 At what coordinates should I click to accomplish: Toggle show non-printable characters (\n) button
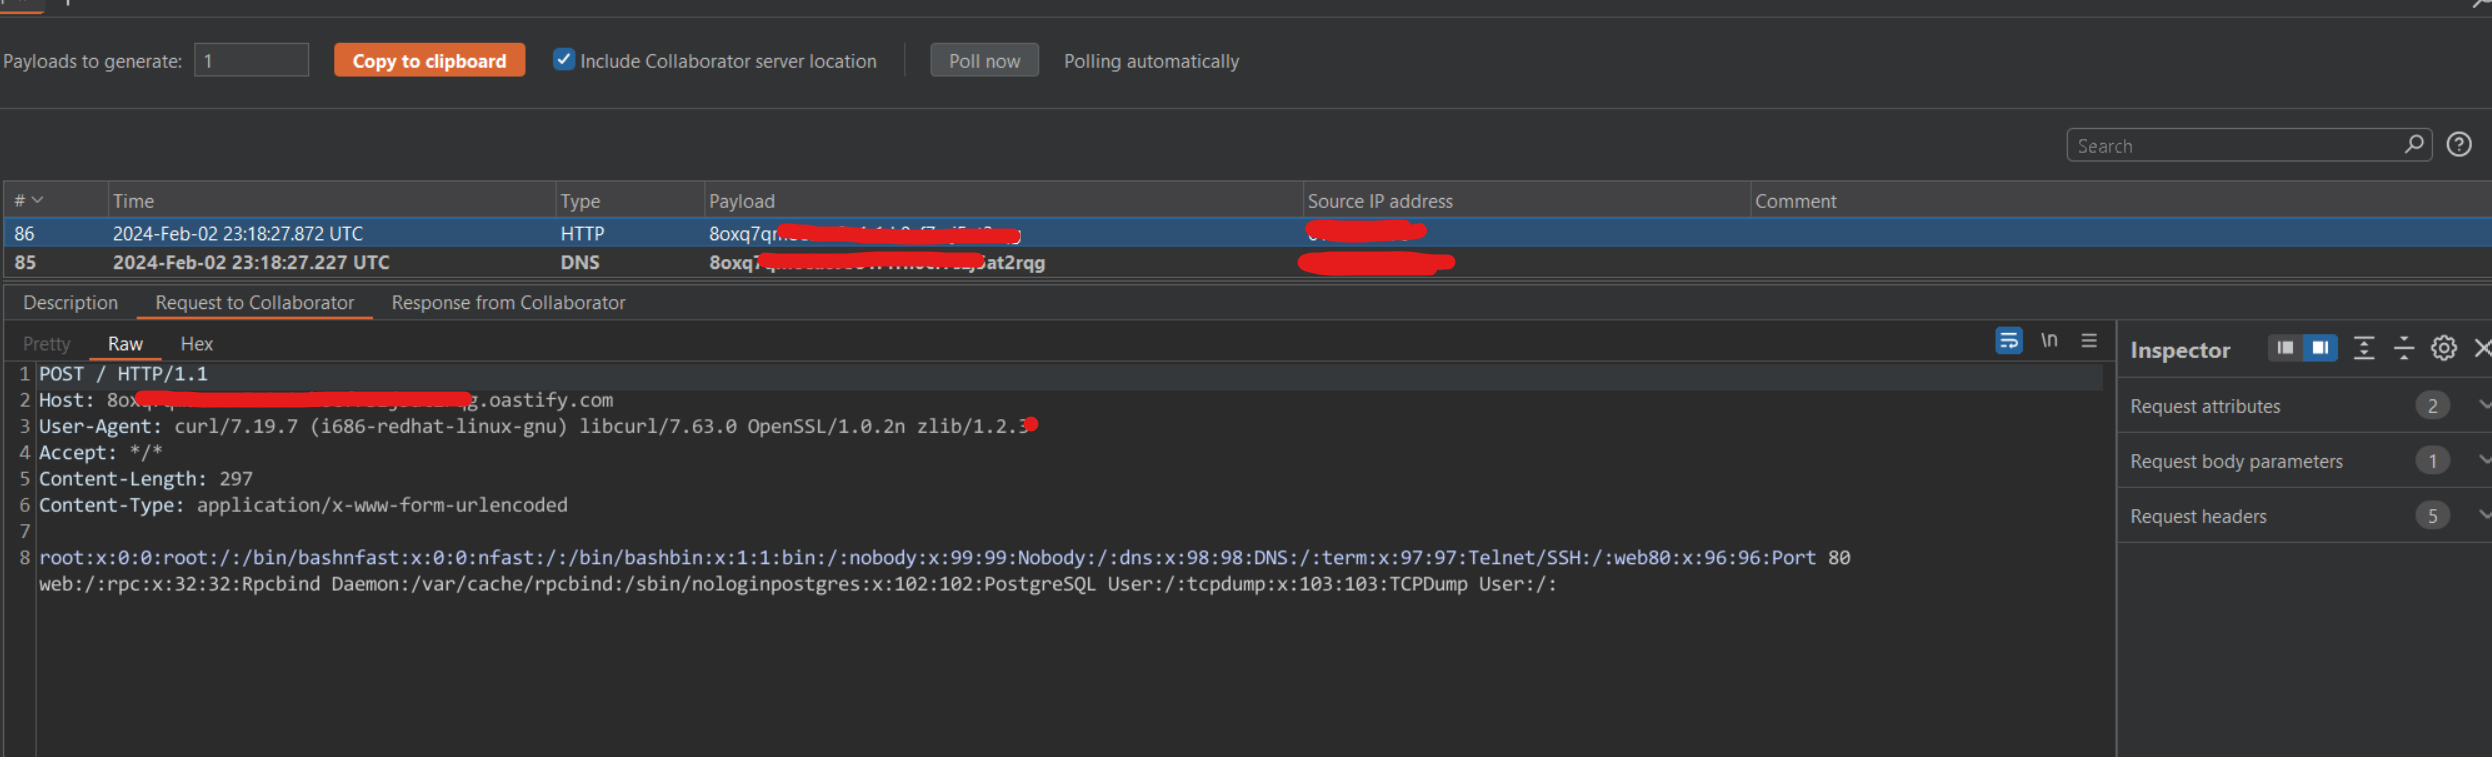tap(2049, 341)
